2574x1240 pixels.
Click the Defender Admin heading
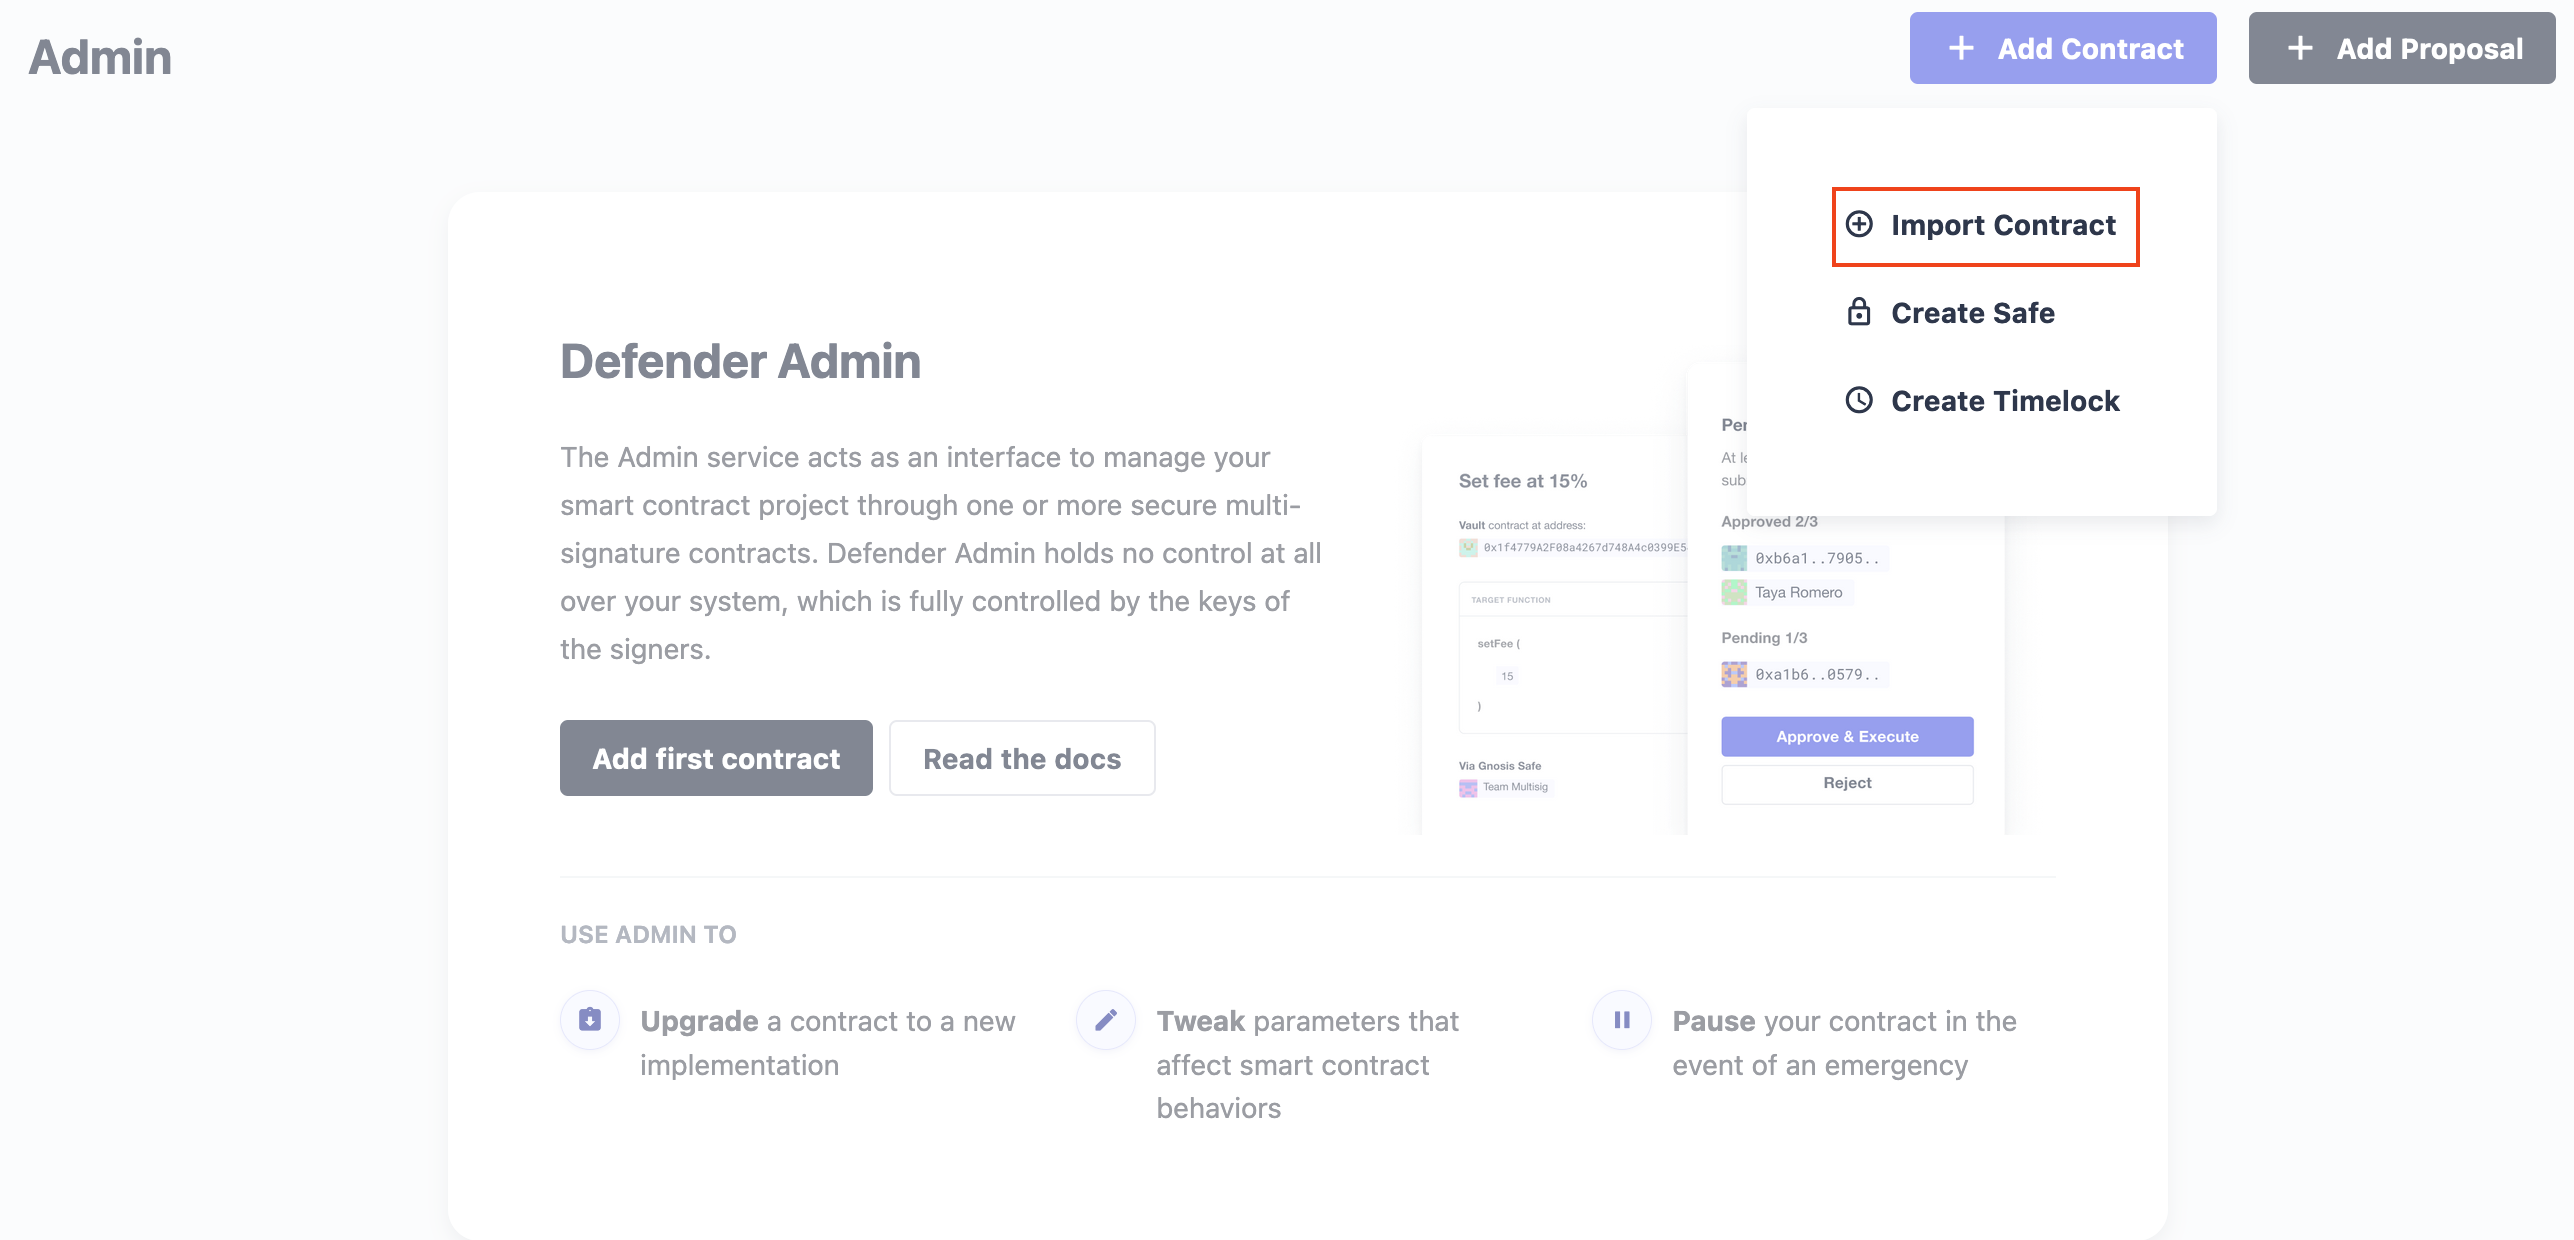[x=740, y=361]
